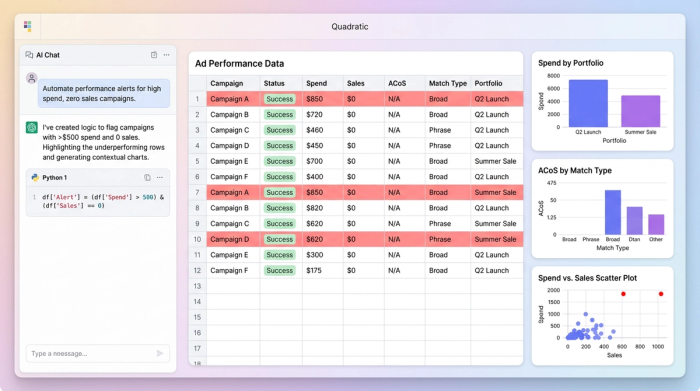Click the tallest bar in ACoS by Match Type chart
Screen dimensions: 700x391
[612, 212]
